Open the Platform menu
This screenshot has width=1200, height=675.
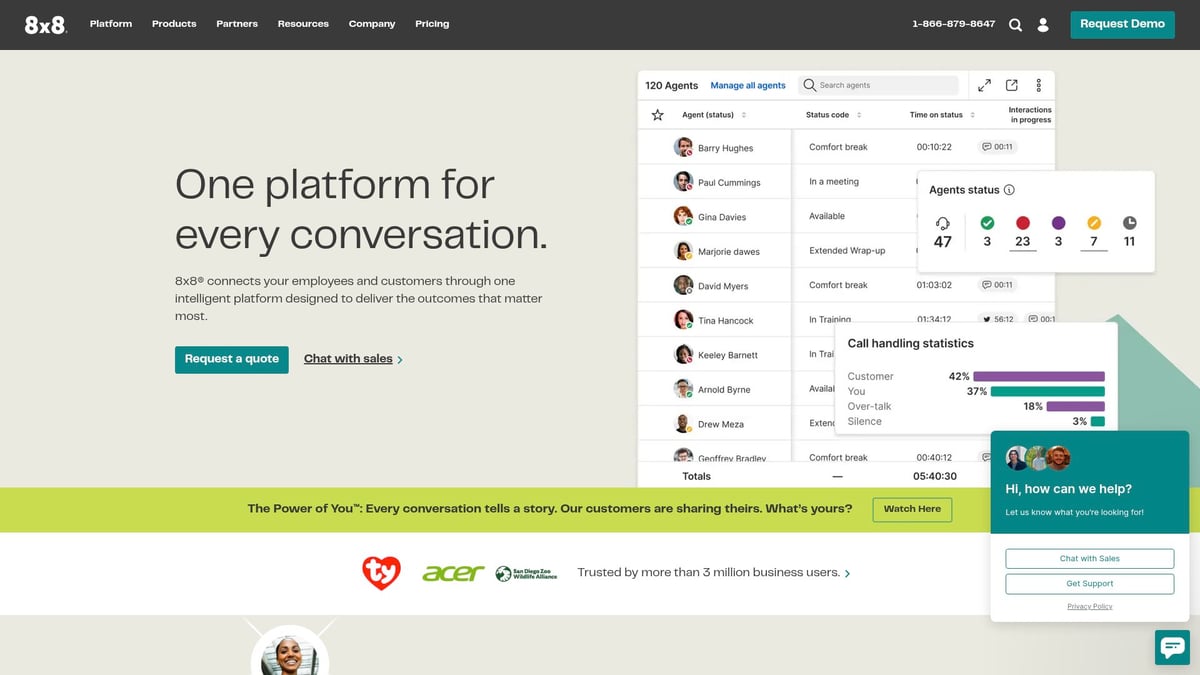point(111,24)
